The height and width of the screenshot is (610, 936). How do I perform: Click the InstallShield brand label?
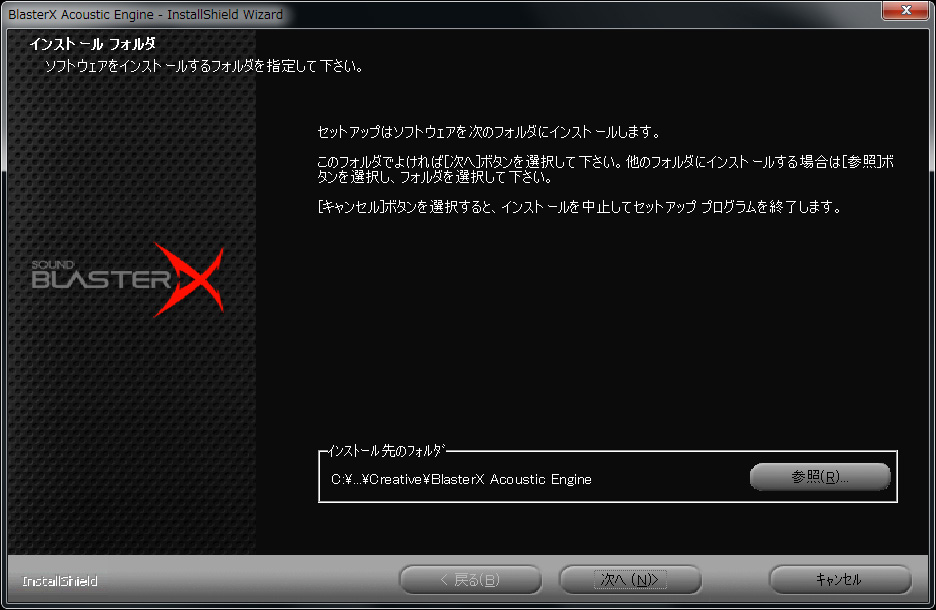click(60, 581)
